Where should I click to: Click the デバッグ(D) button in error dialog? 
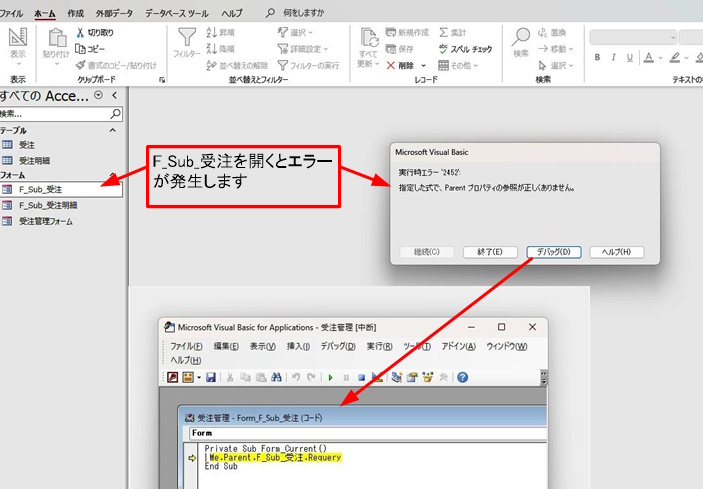coord(554,252)
